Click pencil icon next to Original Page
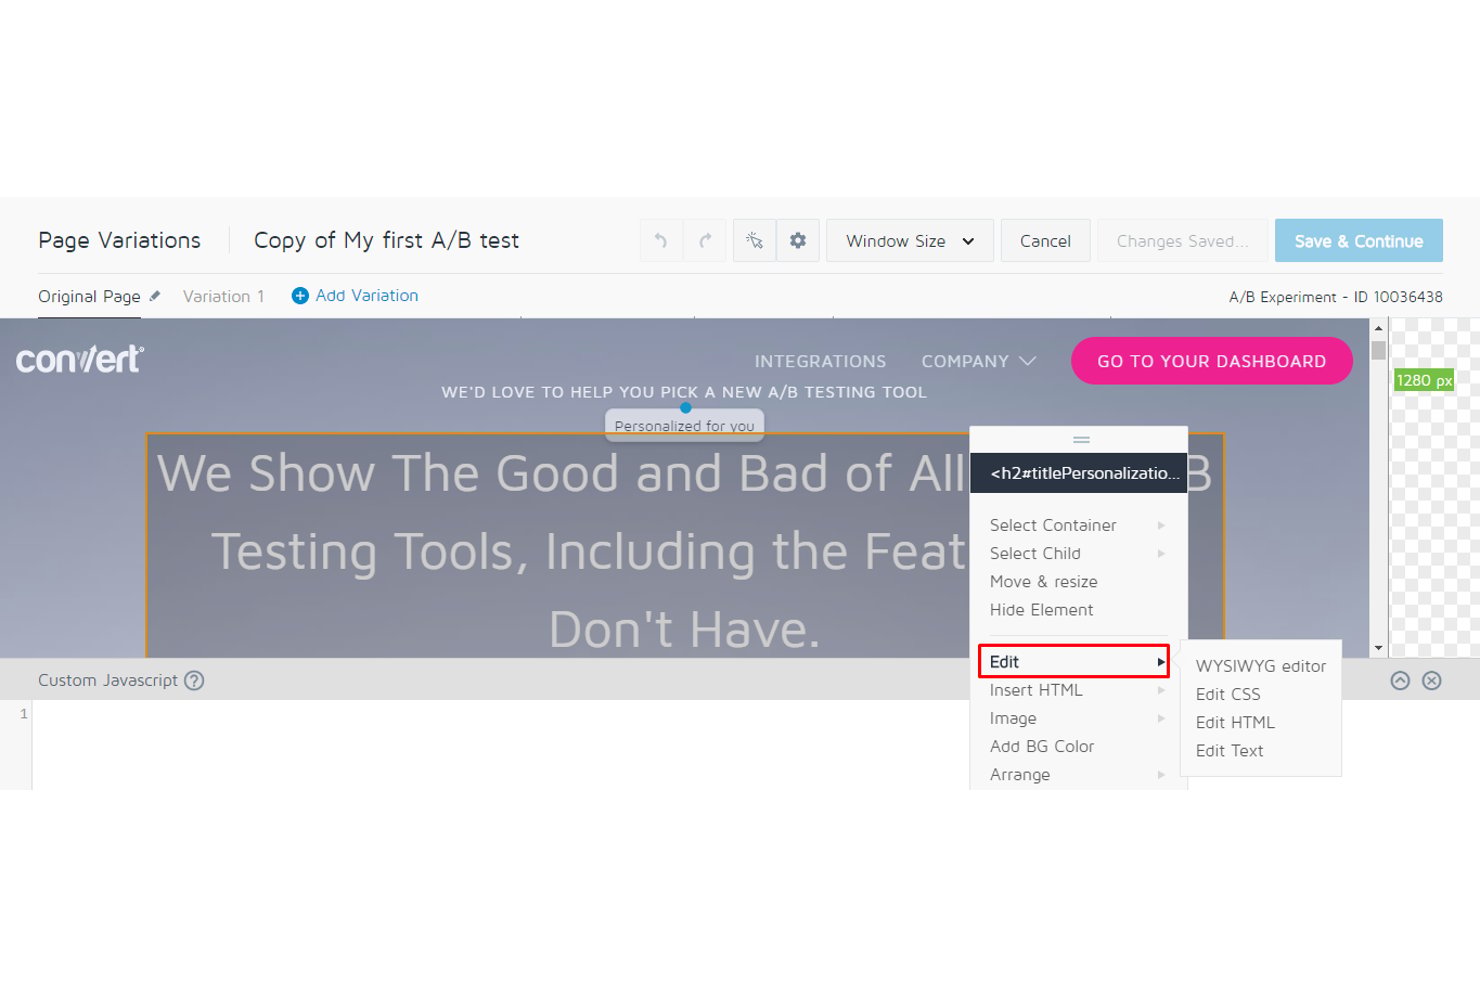The image size is (1480, 987). [x=155, y=296]
